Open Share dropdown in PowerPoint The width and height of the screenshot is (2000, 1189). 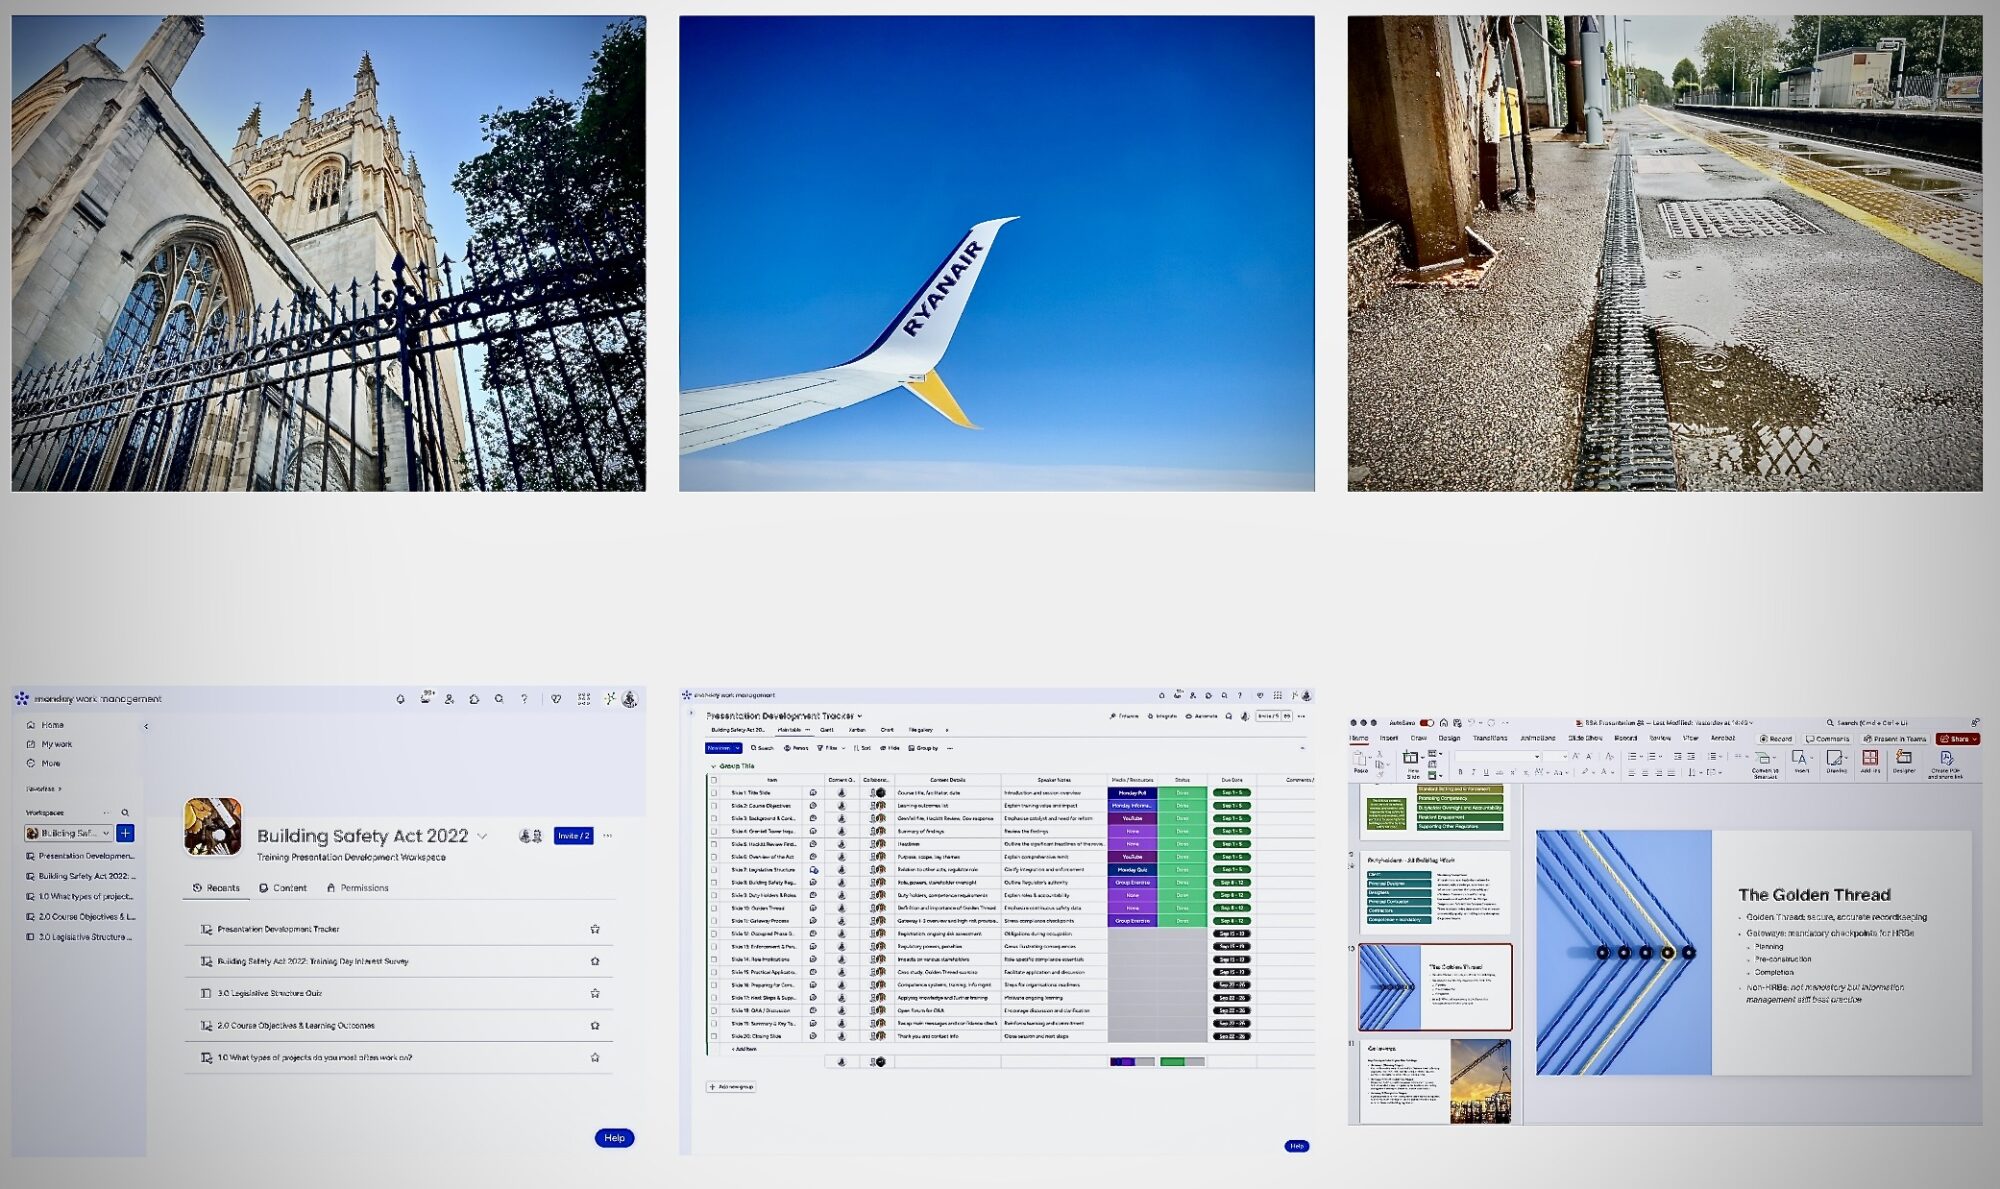pyautogui.click(x=1974, y=739)
